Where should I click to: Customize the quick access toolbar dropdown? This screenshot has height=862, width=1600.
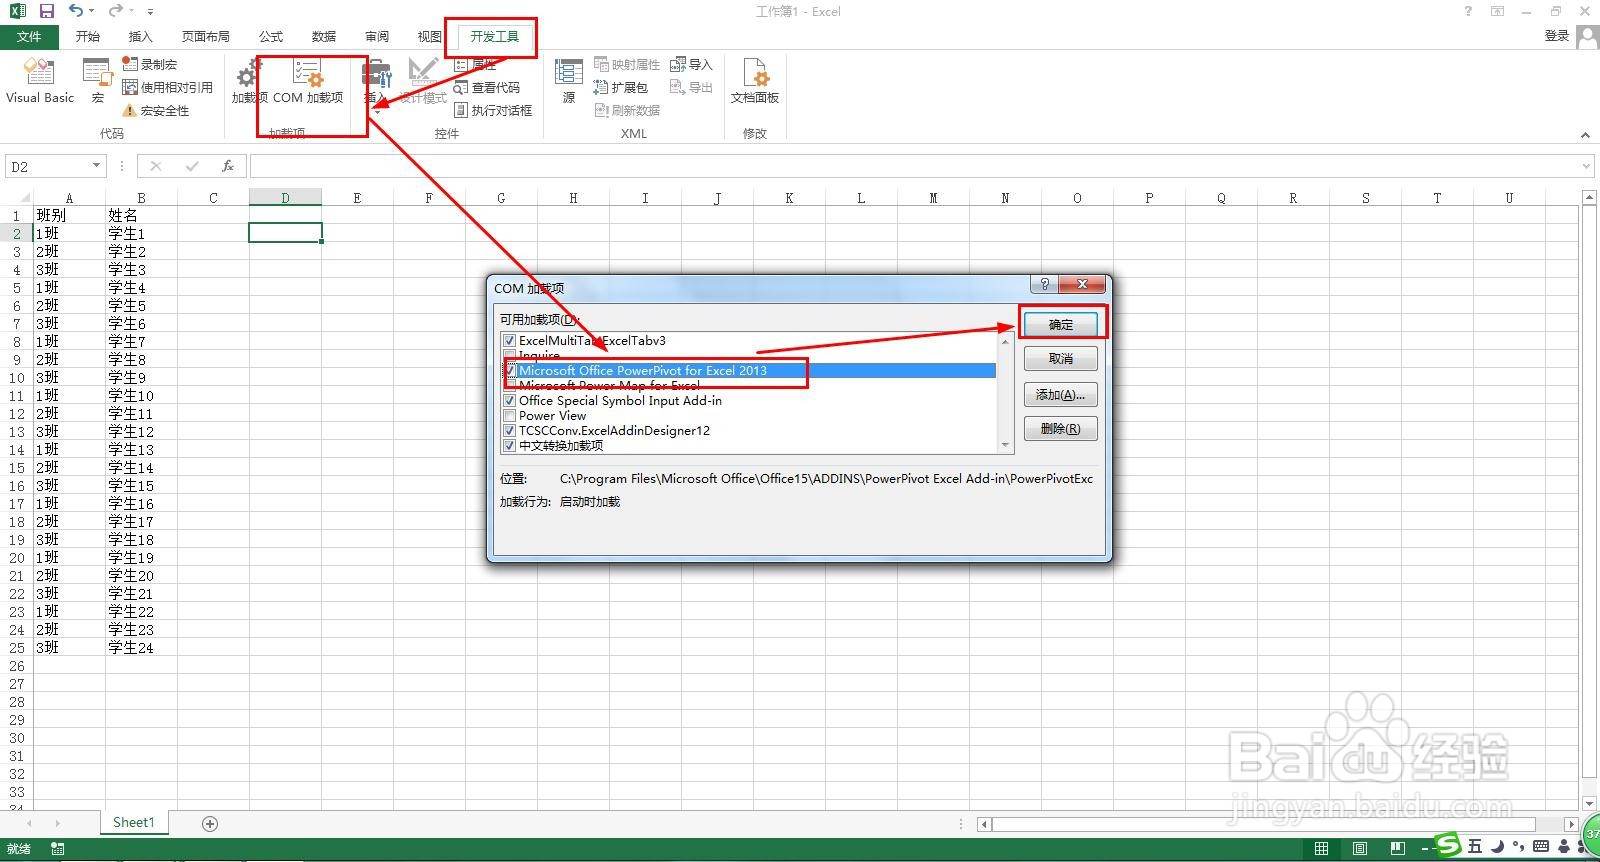150,12
